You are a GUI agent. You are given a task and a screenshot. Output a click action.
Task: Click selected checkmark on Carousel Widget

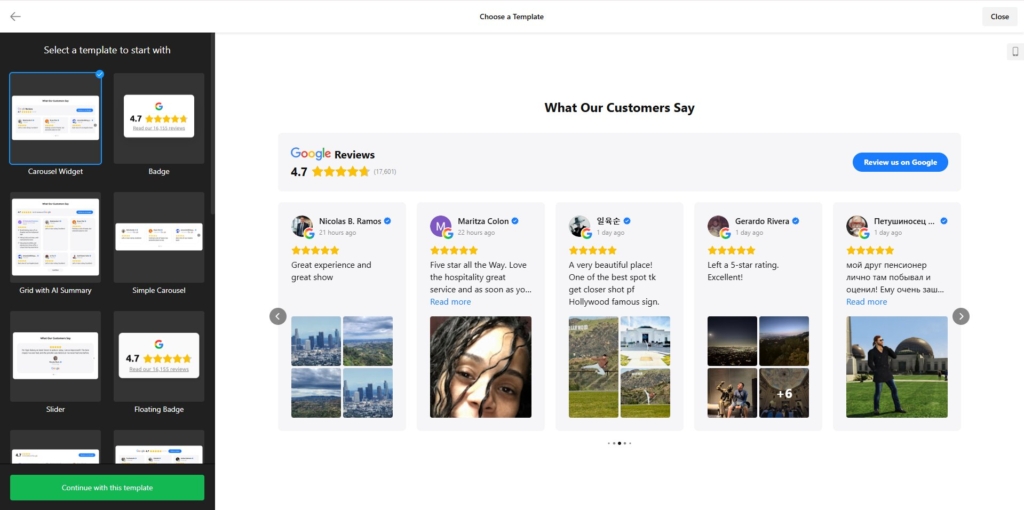point(99,74)
